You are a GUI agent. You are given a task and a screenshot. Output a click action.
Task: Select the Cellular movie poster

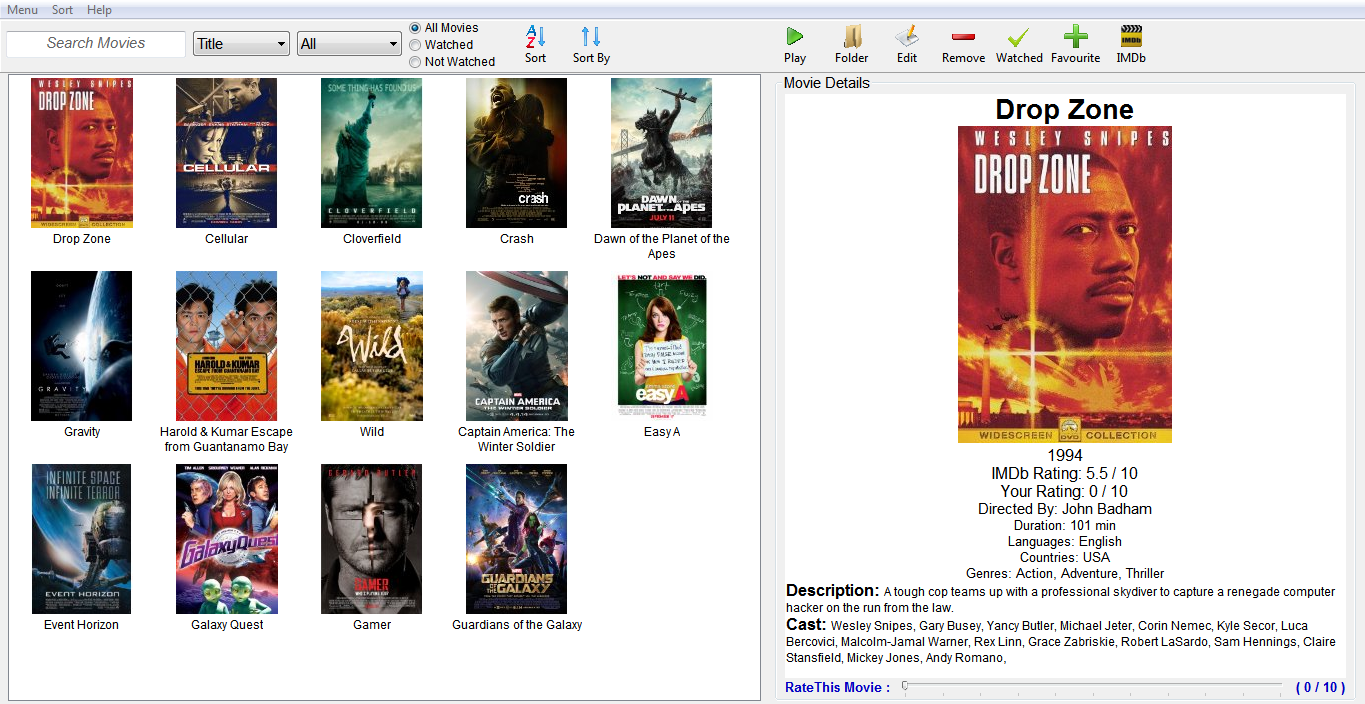[226, 153]
